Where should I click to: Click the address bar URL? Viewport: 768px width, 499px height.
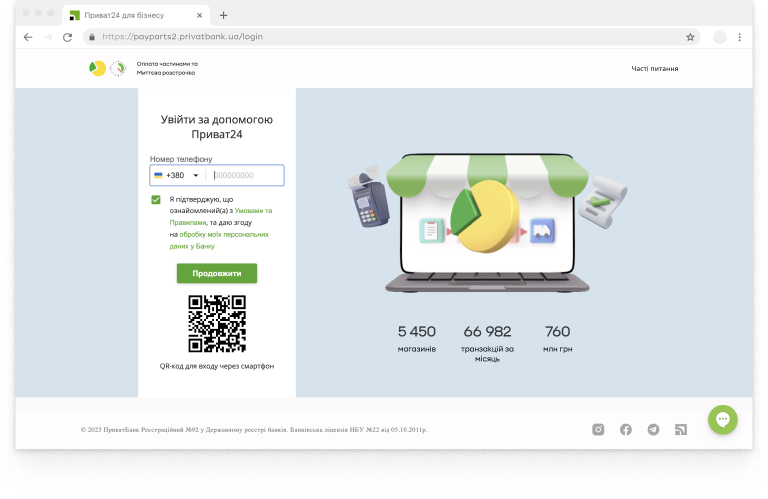click(182, 37)
